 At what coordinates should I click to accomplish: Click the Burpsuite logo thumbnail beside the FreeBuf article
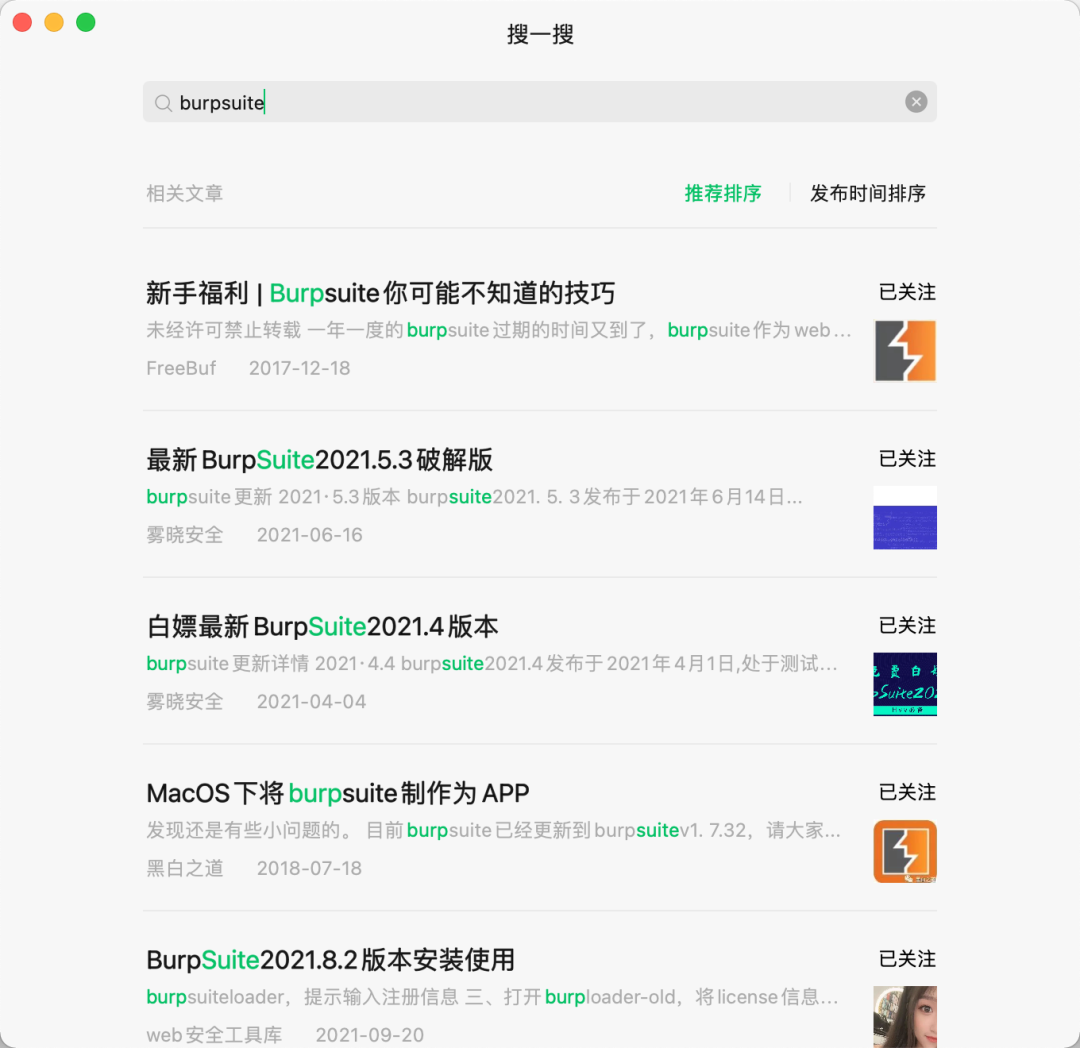pyautogui.click(x=905, y=351)
